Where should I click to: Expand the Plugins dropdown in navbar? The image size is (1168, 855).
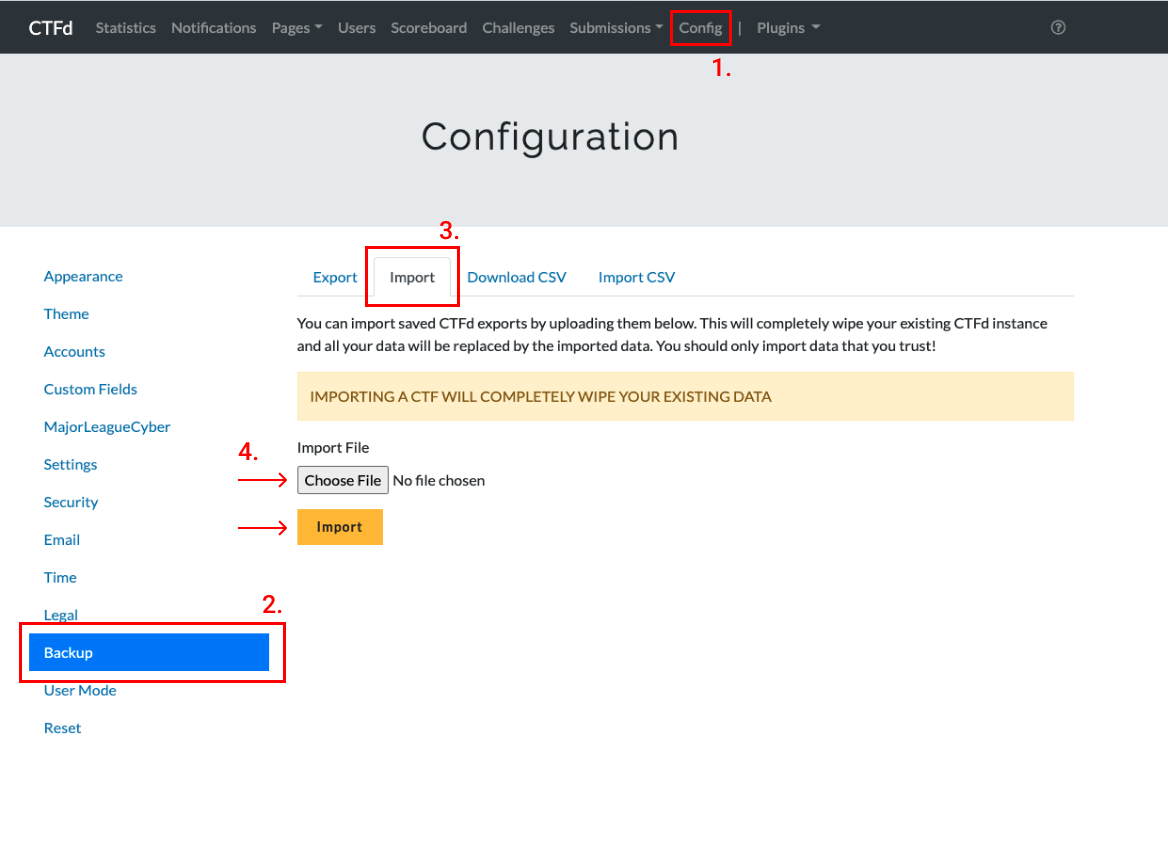coord(788,28)
